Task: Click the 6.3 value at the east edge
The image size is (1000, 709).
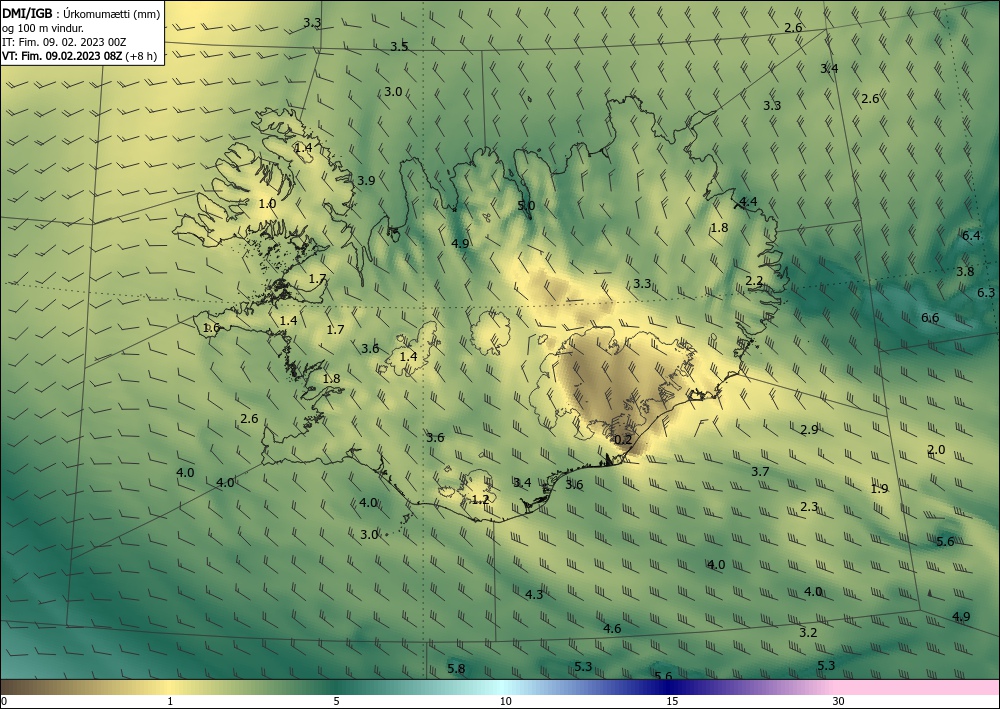Action: (x=986, y=293)
